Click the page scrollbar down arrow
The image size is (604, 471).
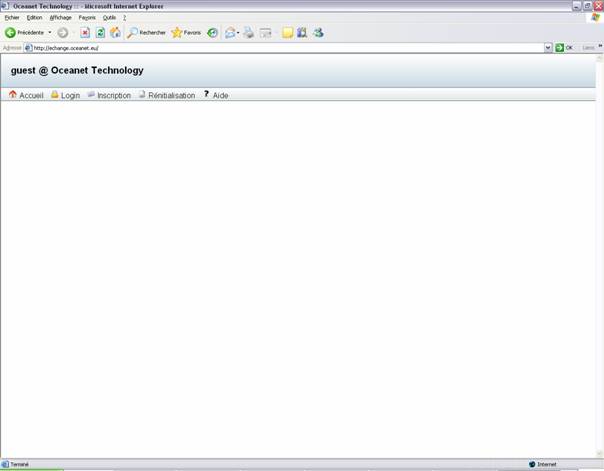click(x=600, y=454)
